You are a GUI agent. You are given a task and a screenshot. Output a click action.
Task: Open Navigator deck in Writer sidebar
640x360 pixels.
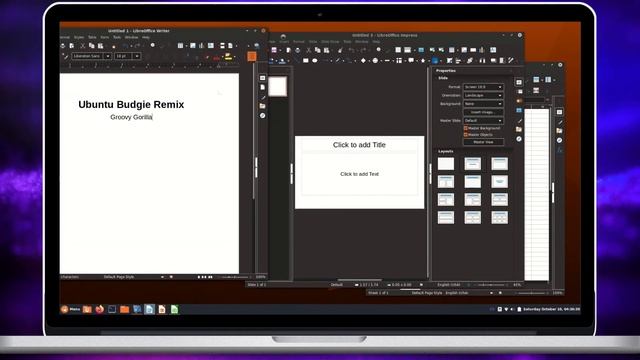click(262, 116)
